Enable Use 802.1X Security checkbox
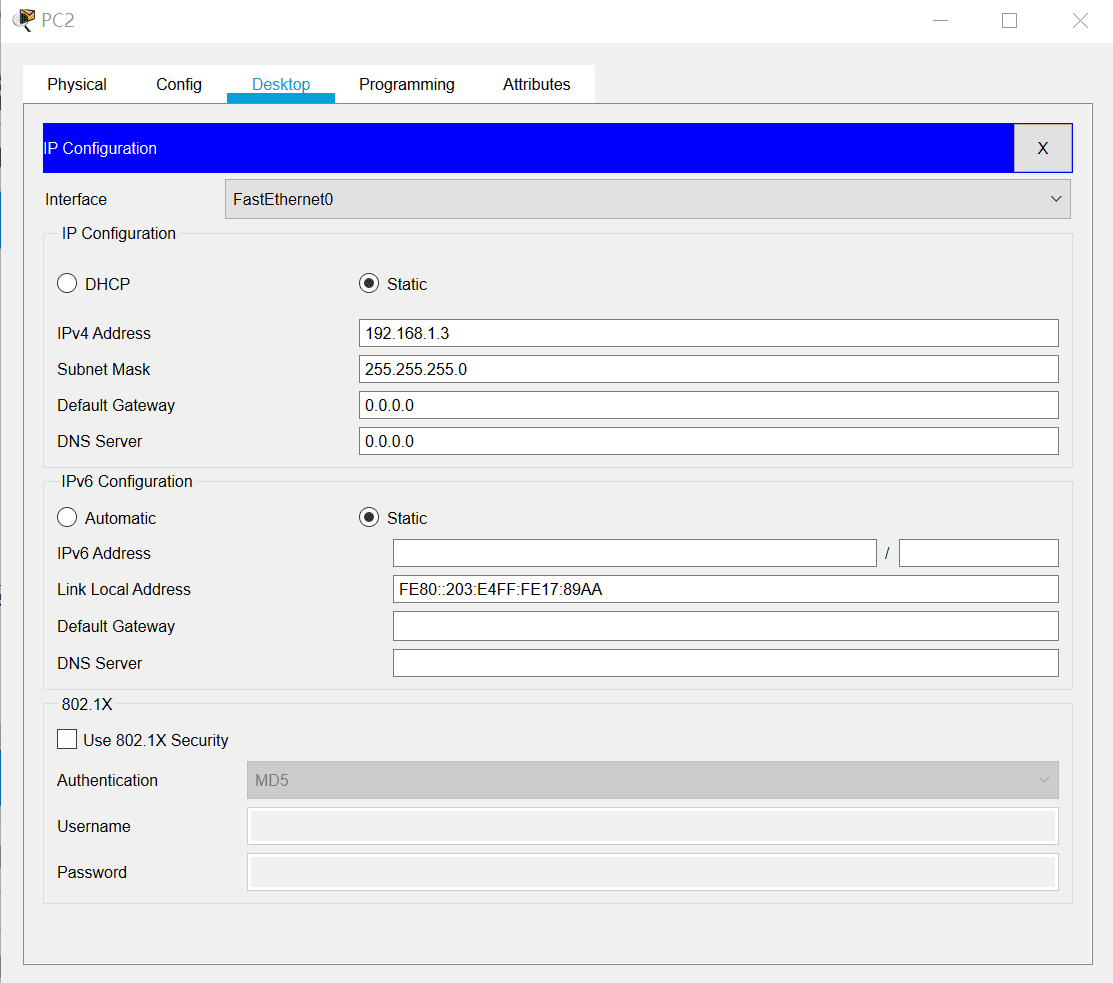 coord(67,740)
